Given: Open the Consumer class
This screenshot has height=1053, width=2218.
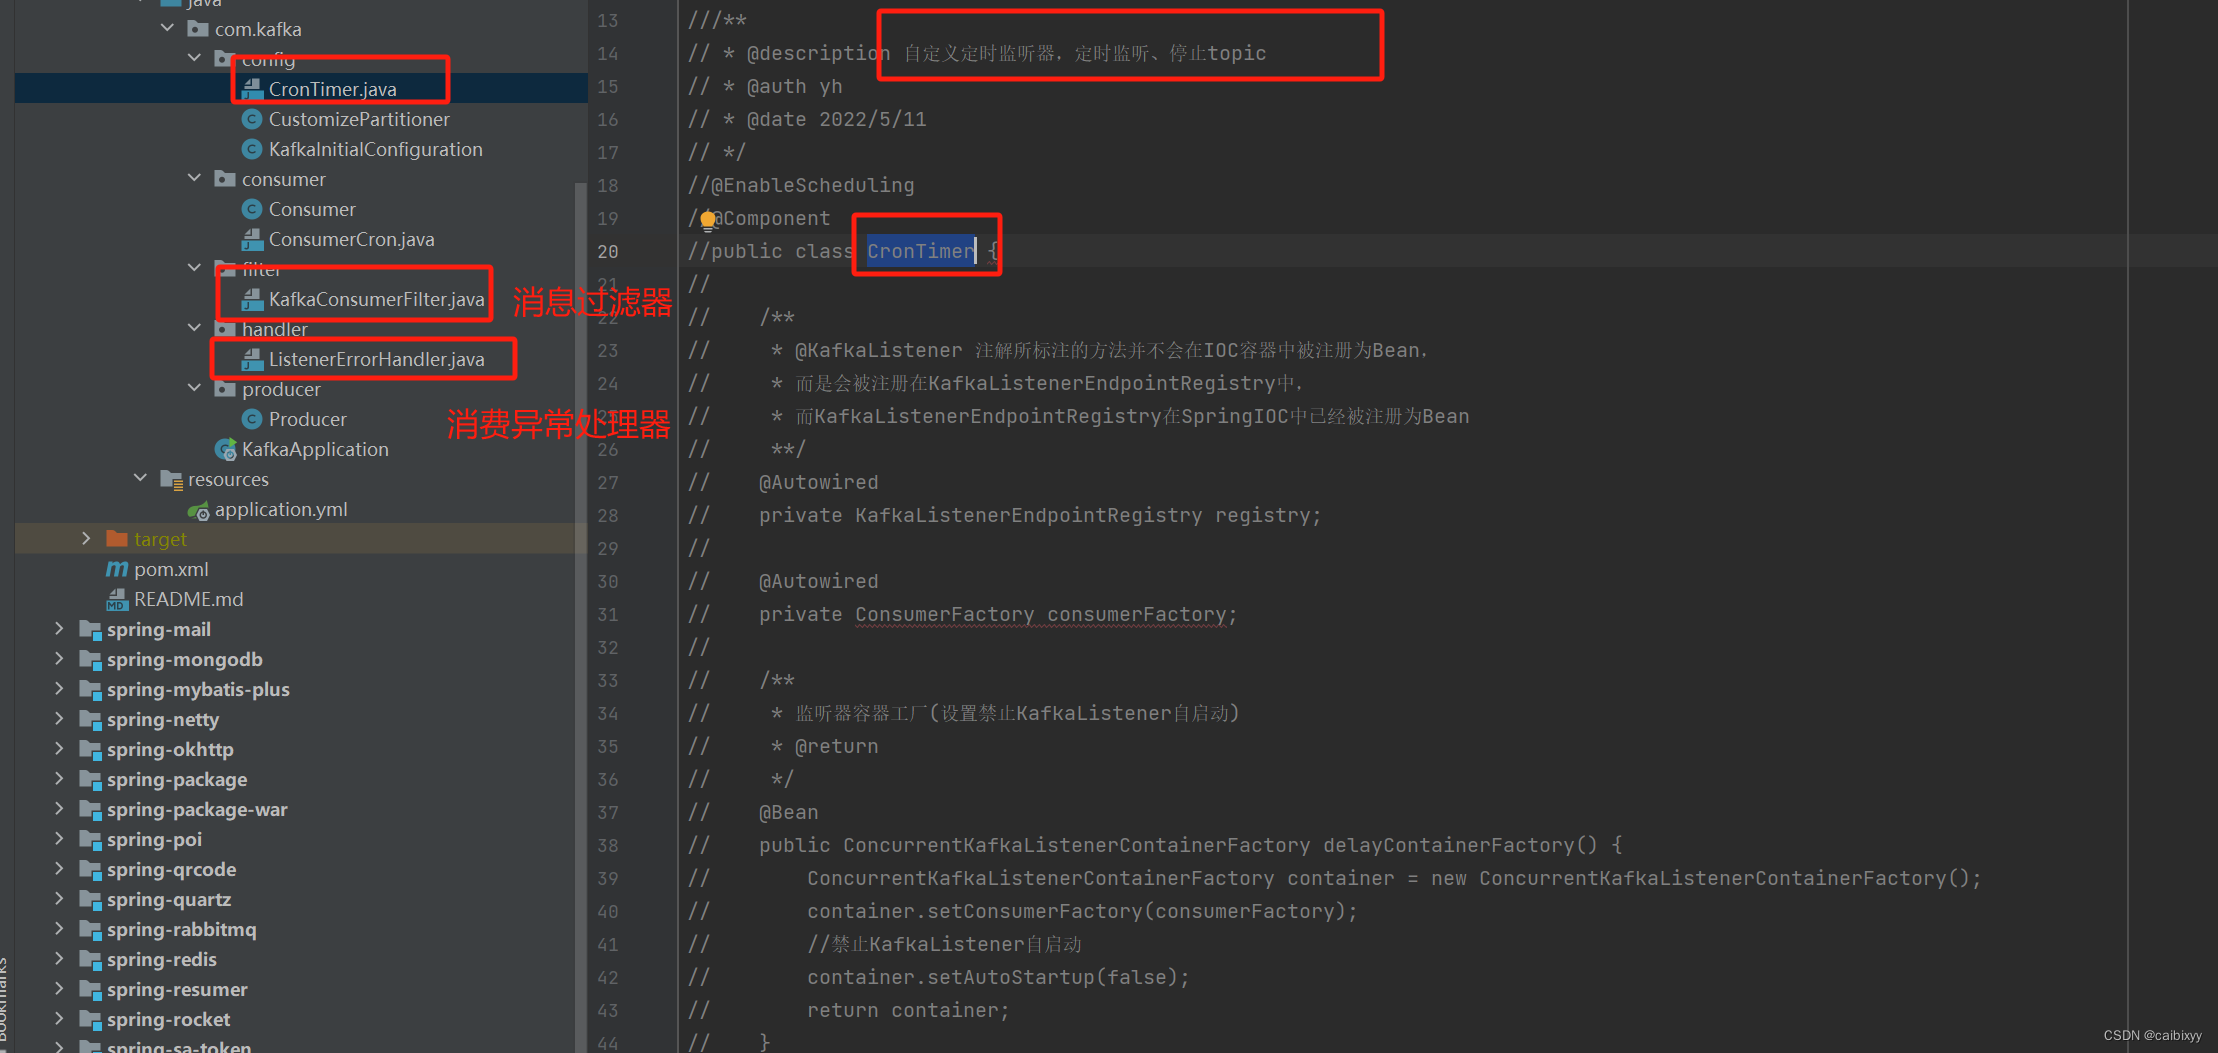Looking at the screenshot, I should pyautogui.click(x=312, y=209).
